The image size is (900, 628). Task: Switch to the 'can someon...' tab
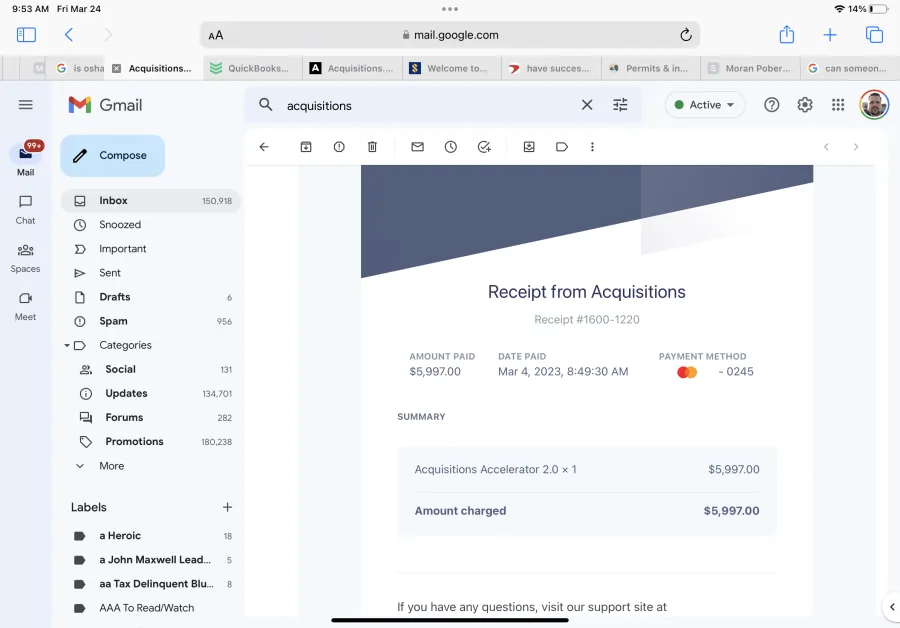click(x=850, y=68)
